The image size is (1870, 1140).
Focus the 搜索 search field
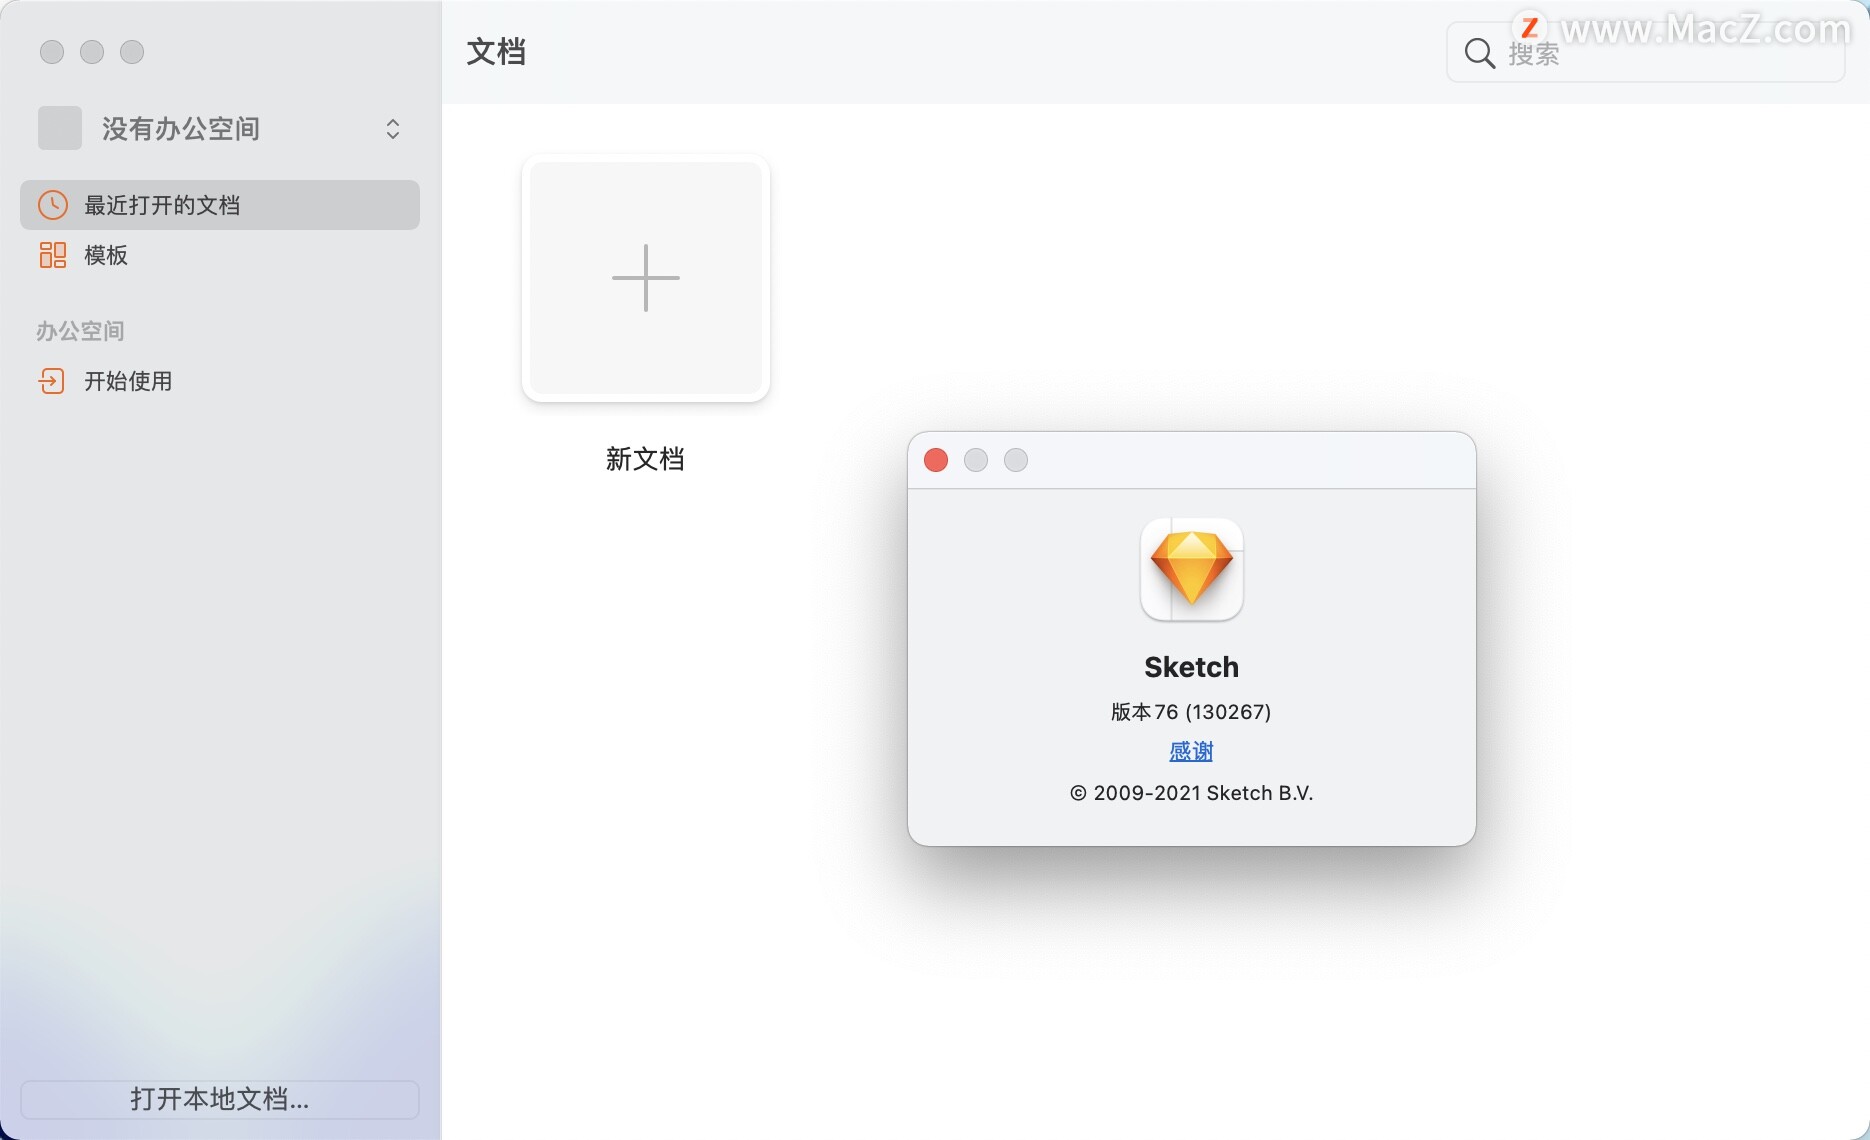[1646, 53]
